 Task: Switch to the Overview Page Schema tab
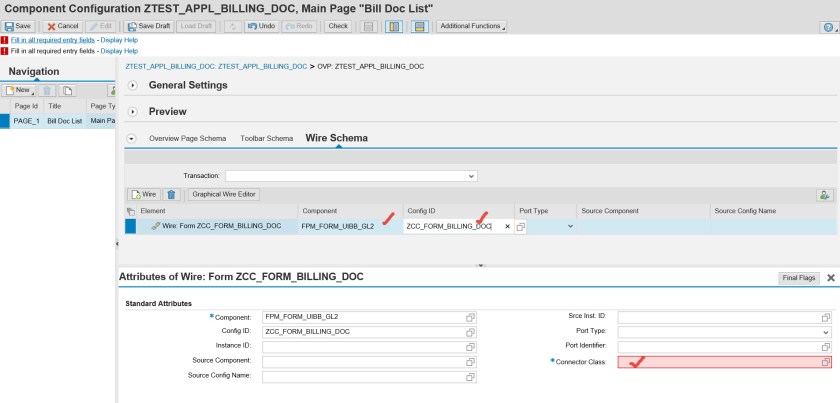[x=188, y=138]
